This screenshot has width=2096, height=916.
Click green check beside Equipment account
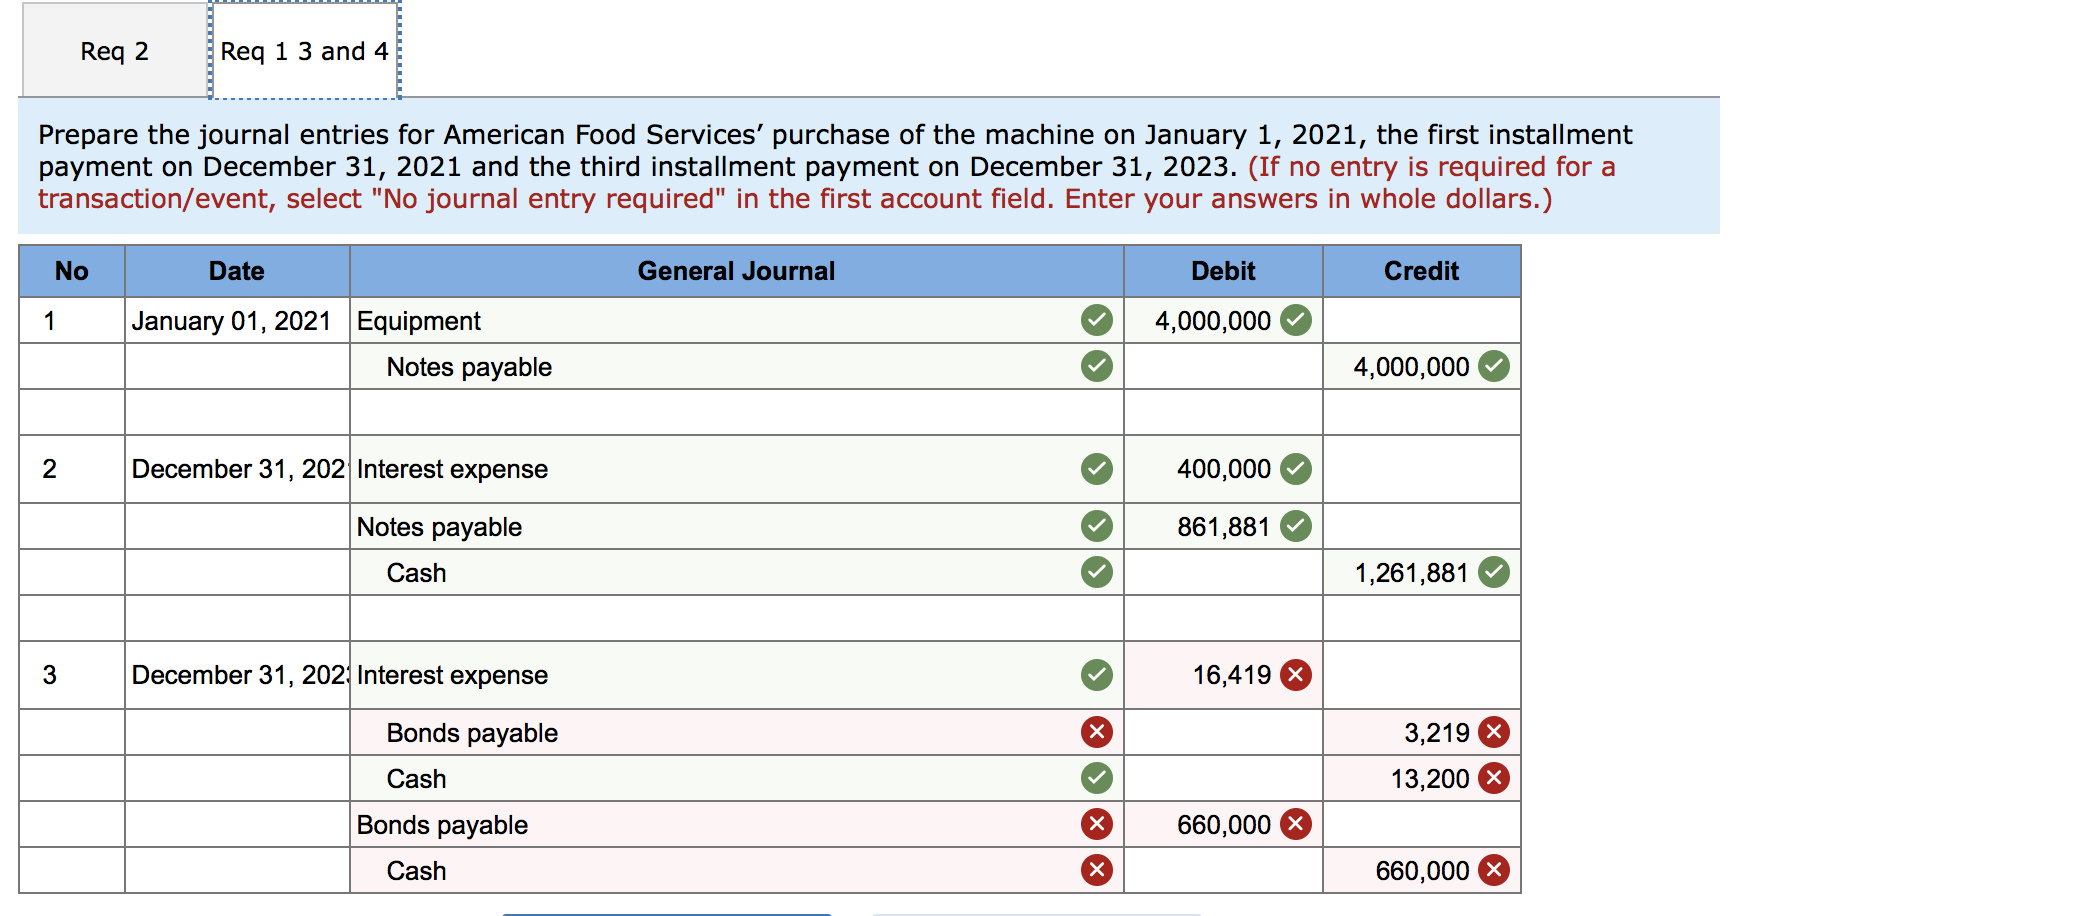(x=1096, y=320)
